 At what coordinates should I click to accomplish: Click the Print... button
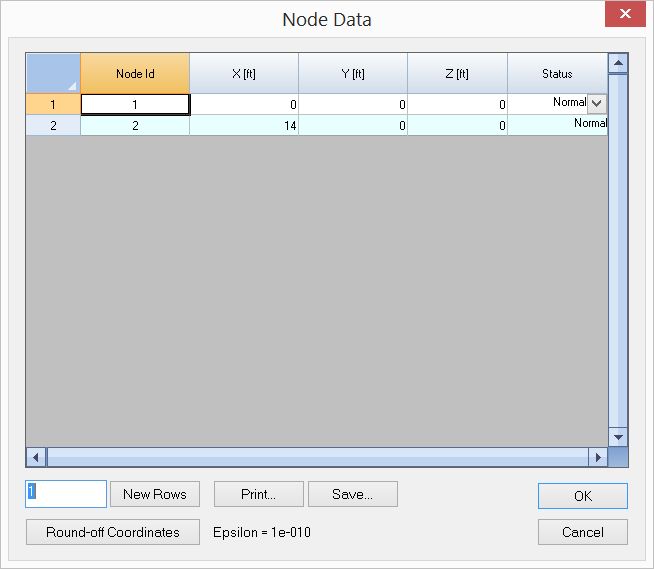[x=258, y=494]
